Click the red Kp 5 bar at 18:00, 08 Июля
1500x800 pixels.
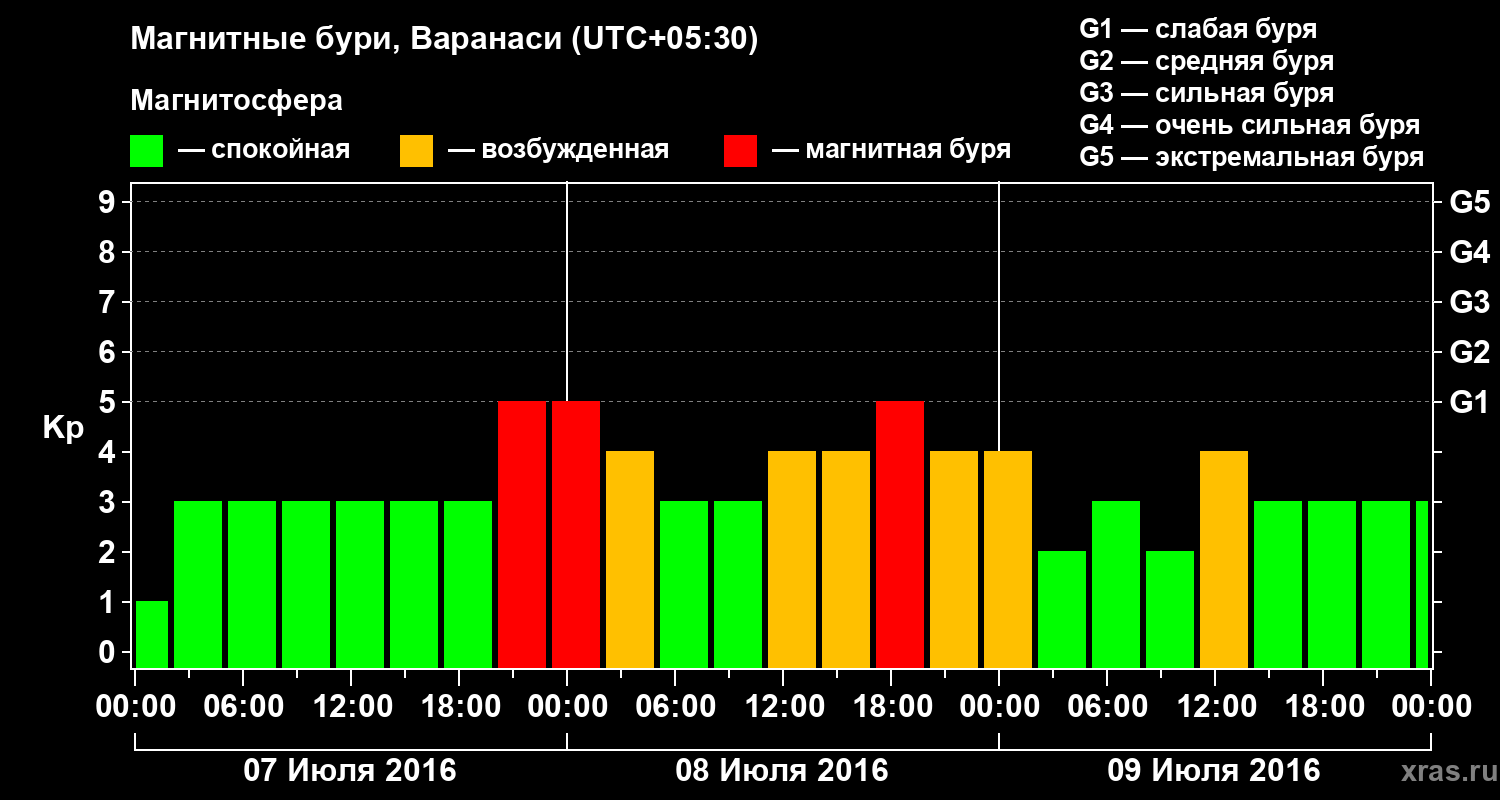point(900,534)
